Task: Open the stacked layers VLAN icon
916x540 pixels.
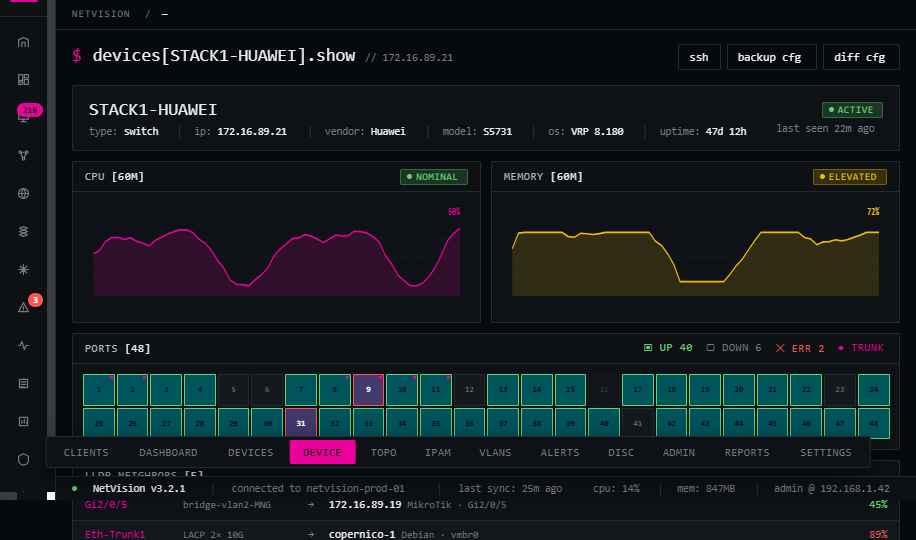Action: pyautogui.click(x=23, y=231)
